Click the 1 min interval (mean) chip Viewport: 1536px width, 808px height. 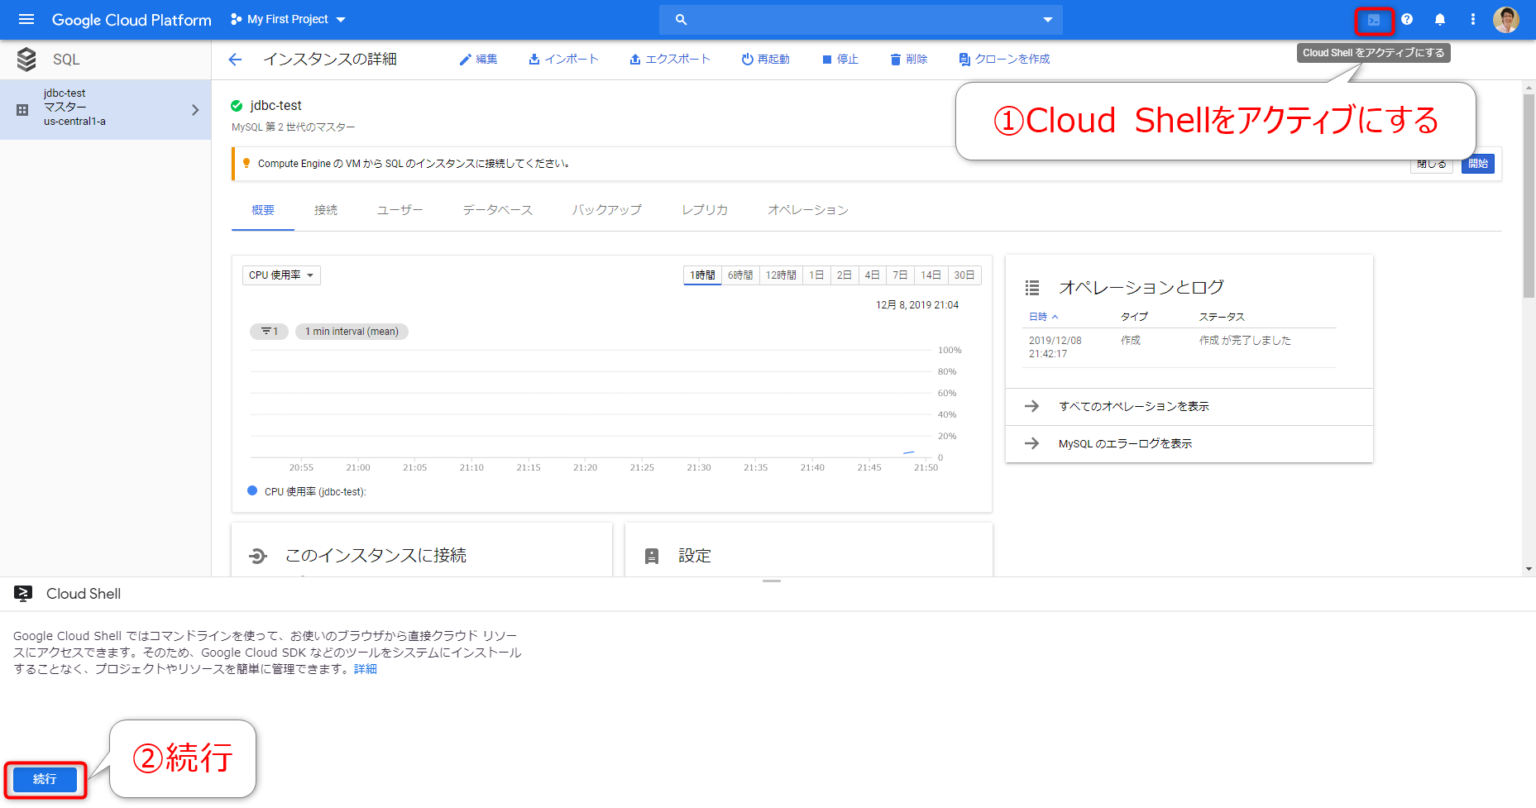(352, 331)
